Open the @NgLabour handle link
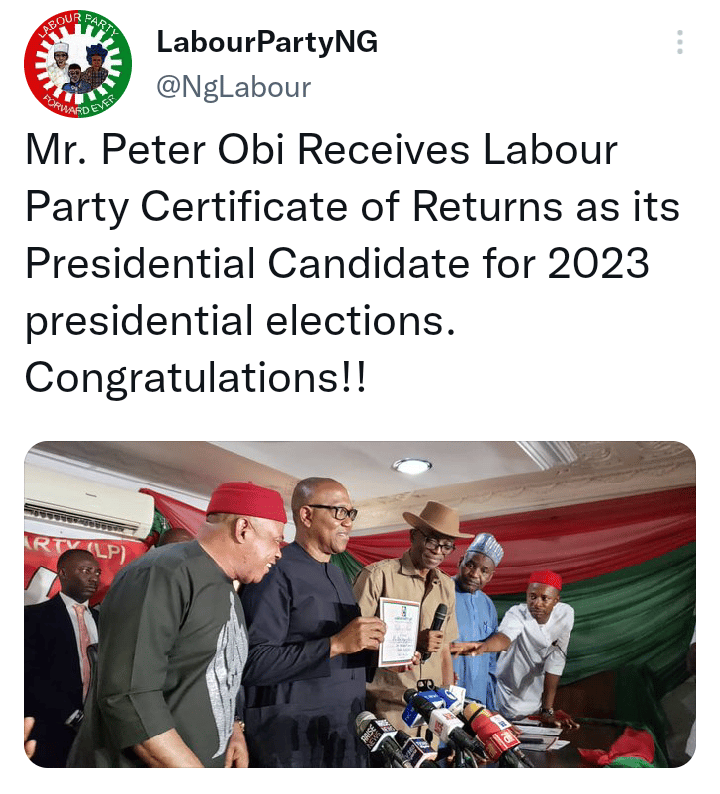 tap(233, 88)
